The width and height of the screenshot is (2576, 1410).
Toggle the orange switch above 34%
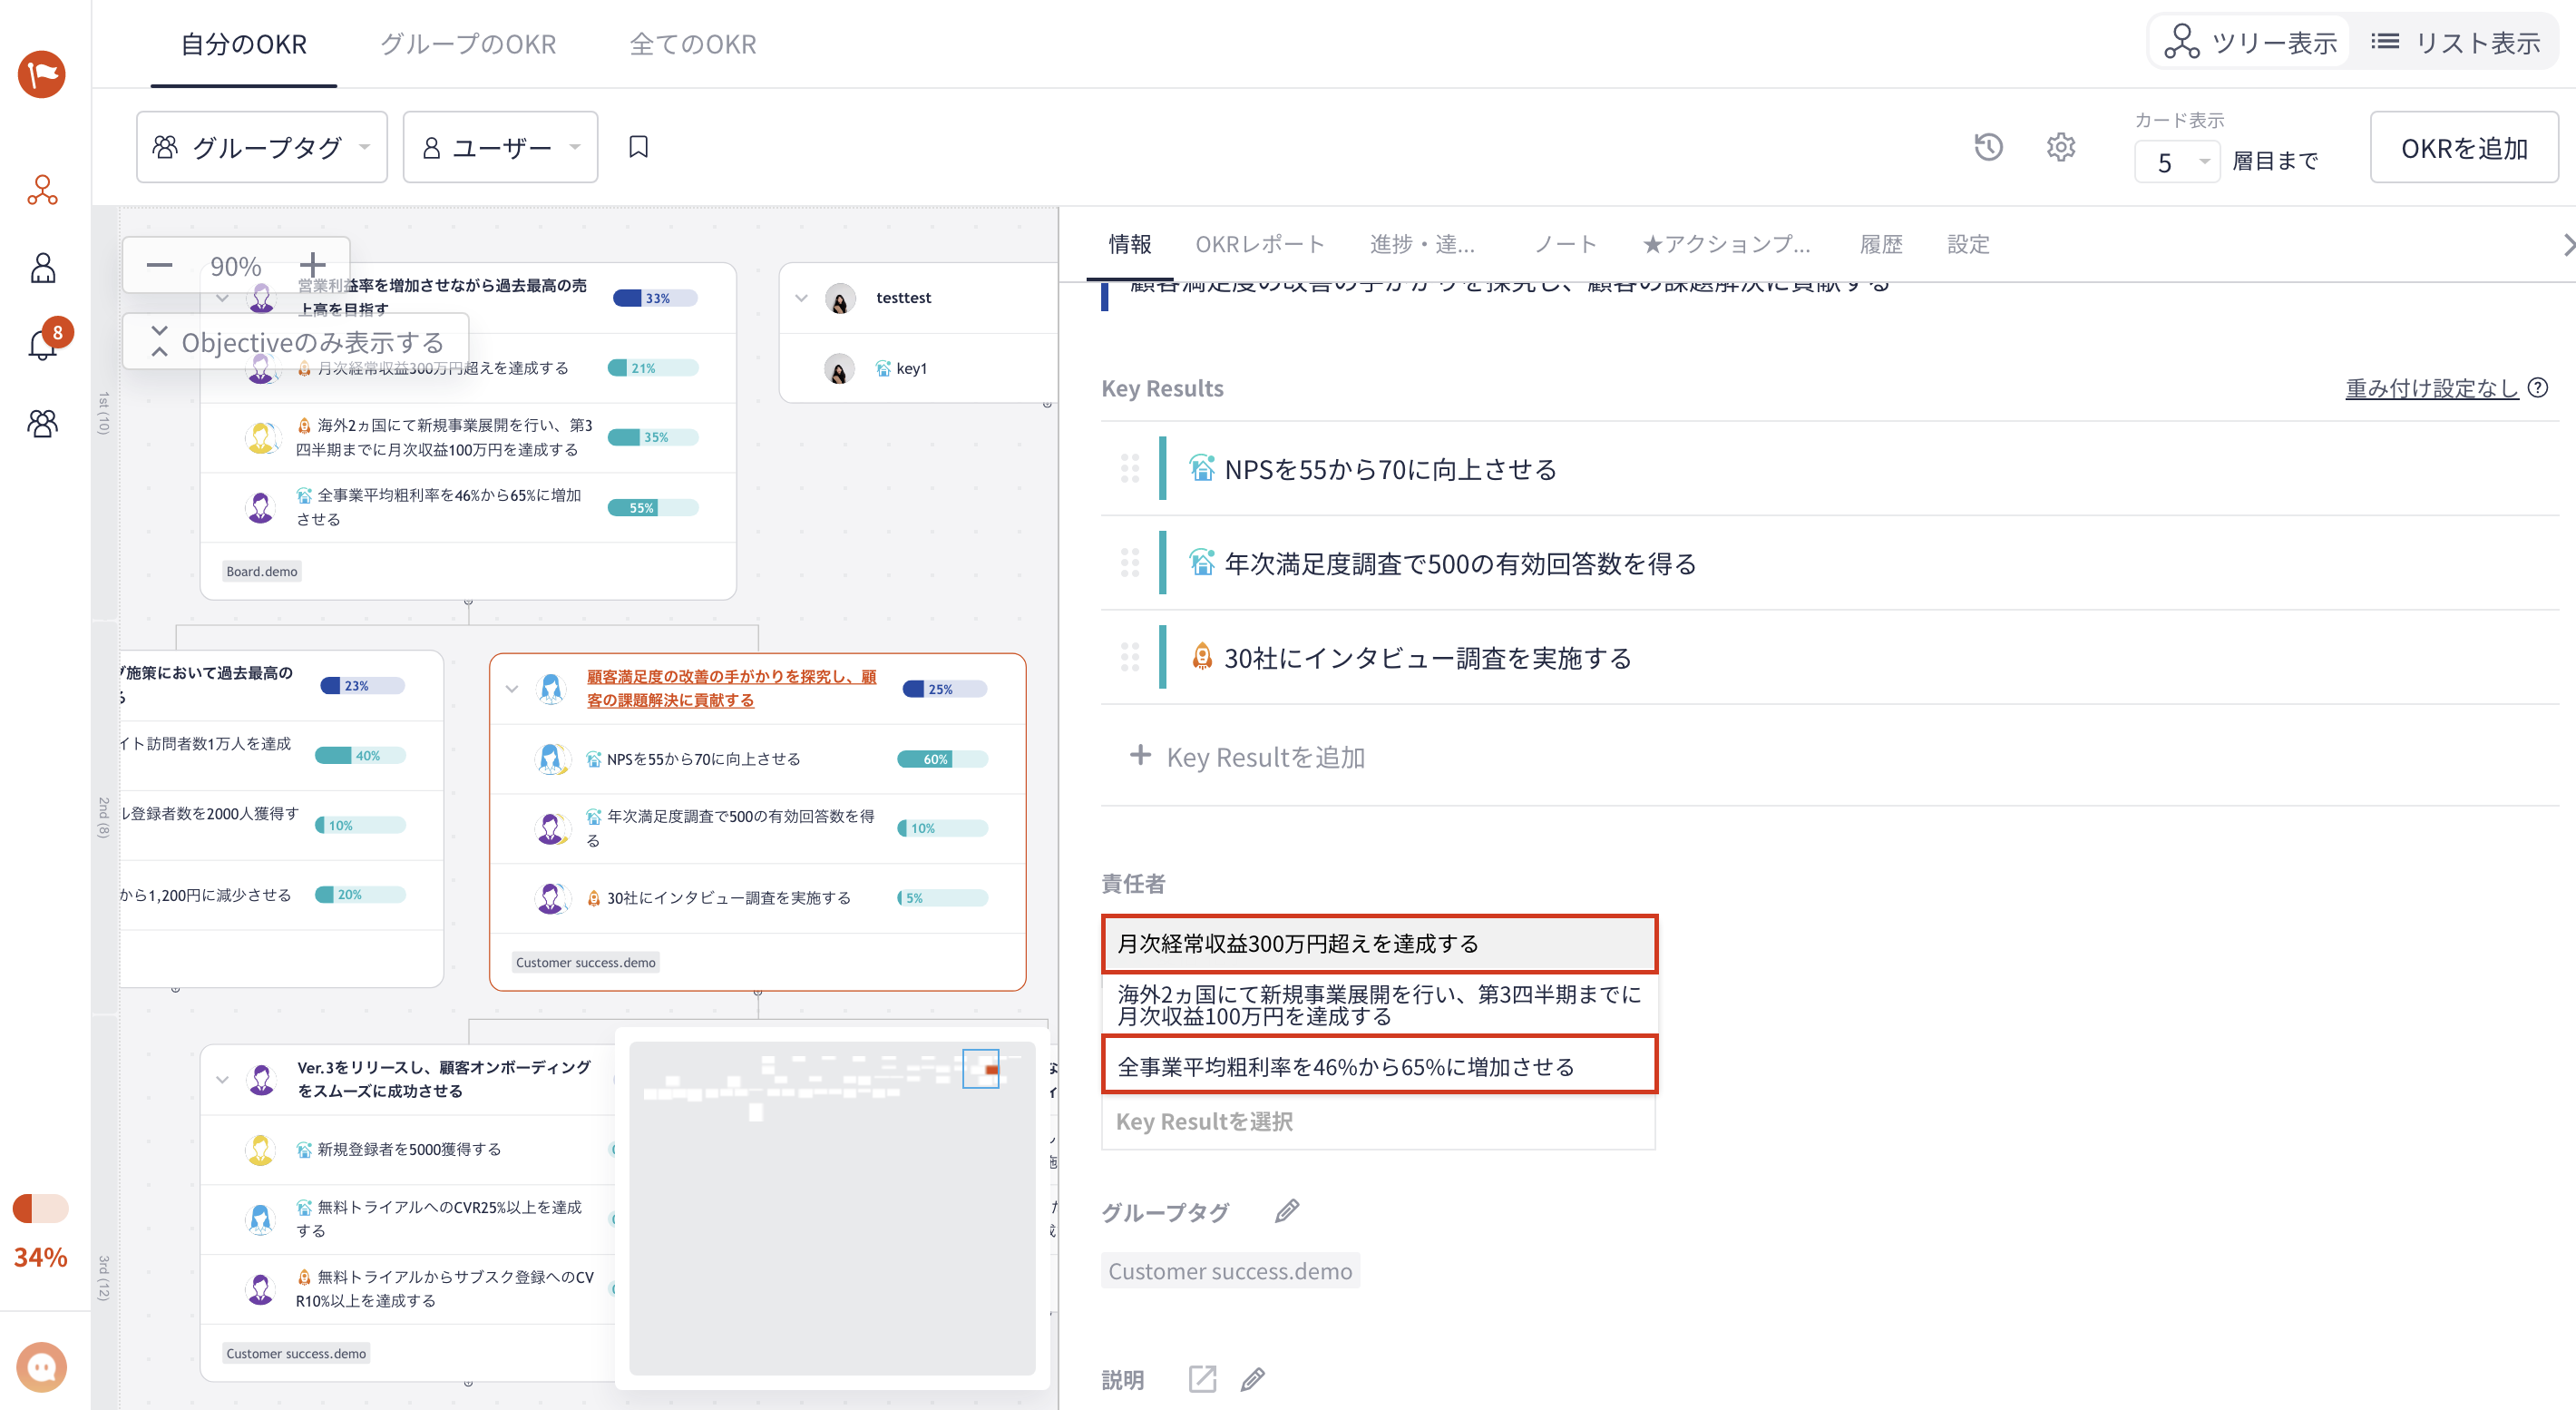[40, 1208]
